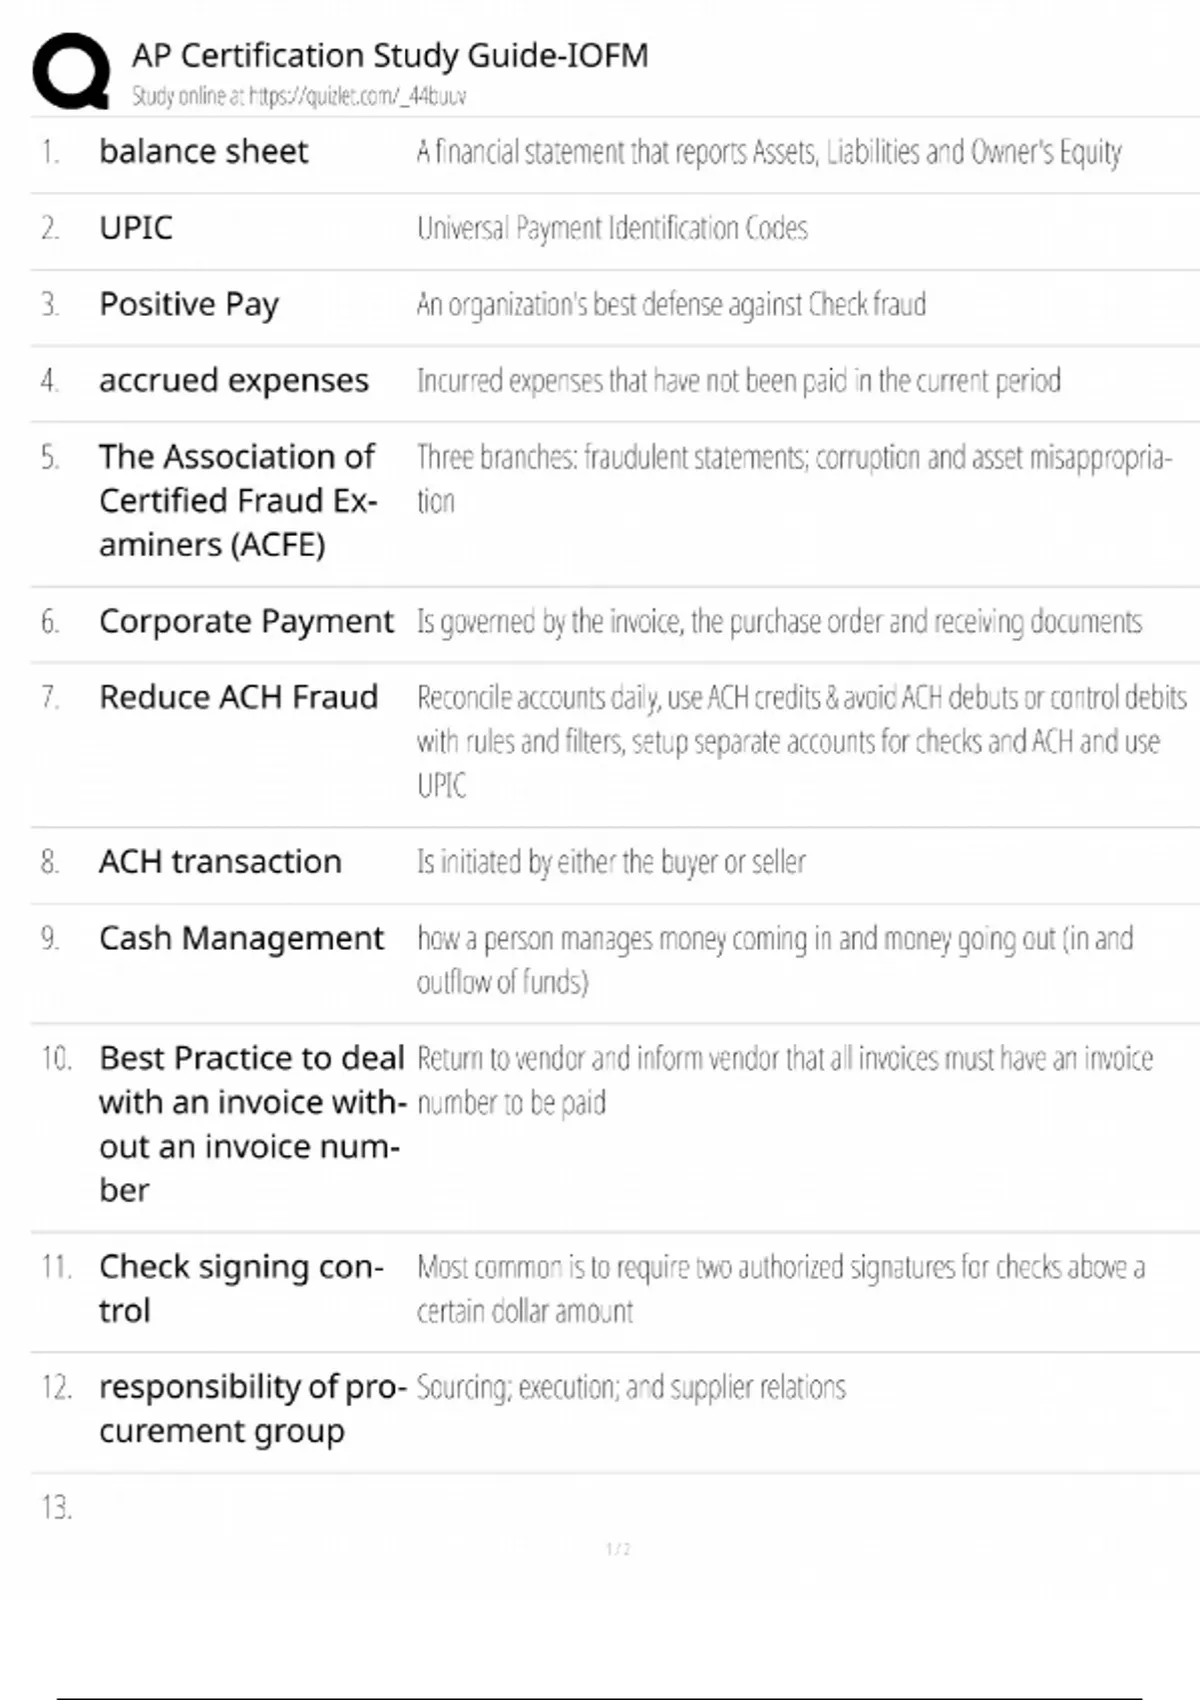Click the Quizlet Q logo icon
The height and width of the screenshot is (1700, 1200).
point(71,70)
